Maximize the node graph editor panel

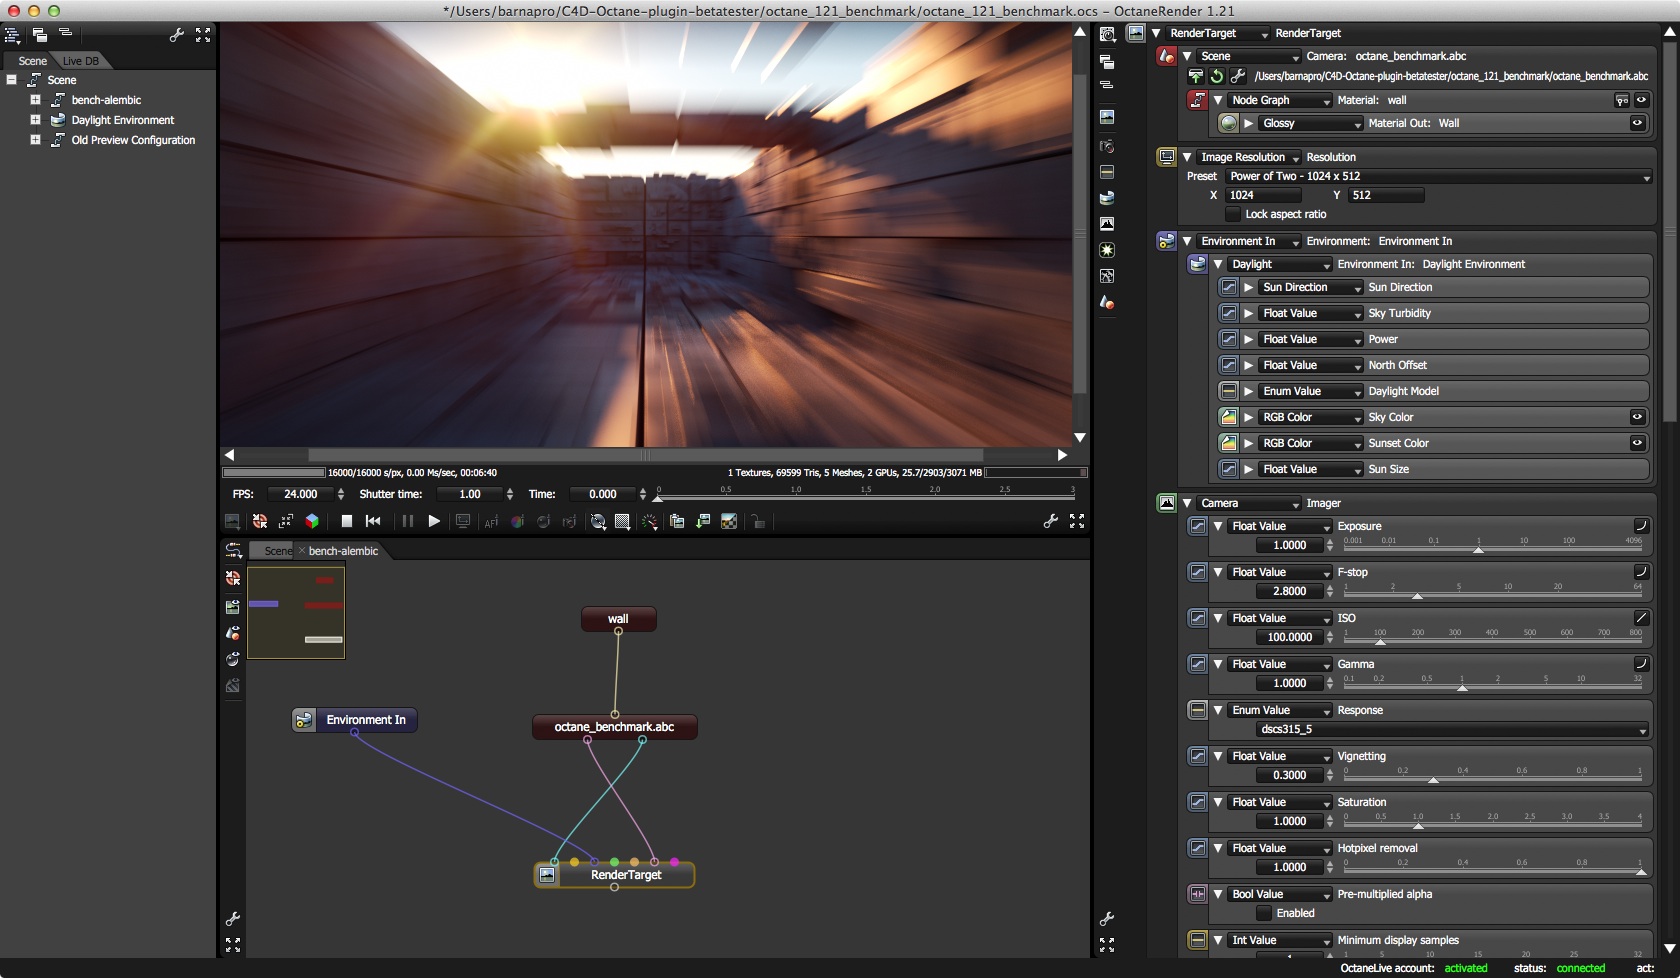[233, 944]
